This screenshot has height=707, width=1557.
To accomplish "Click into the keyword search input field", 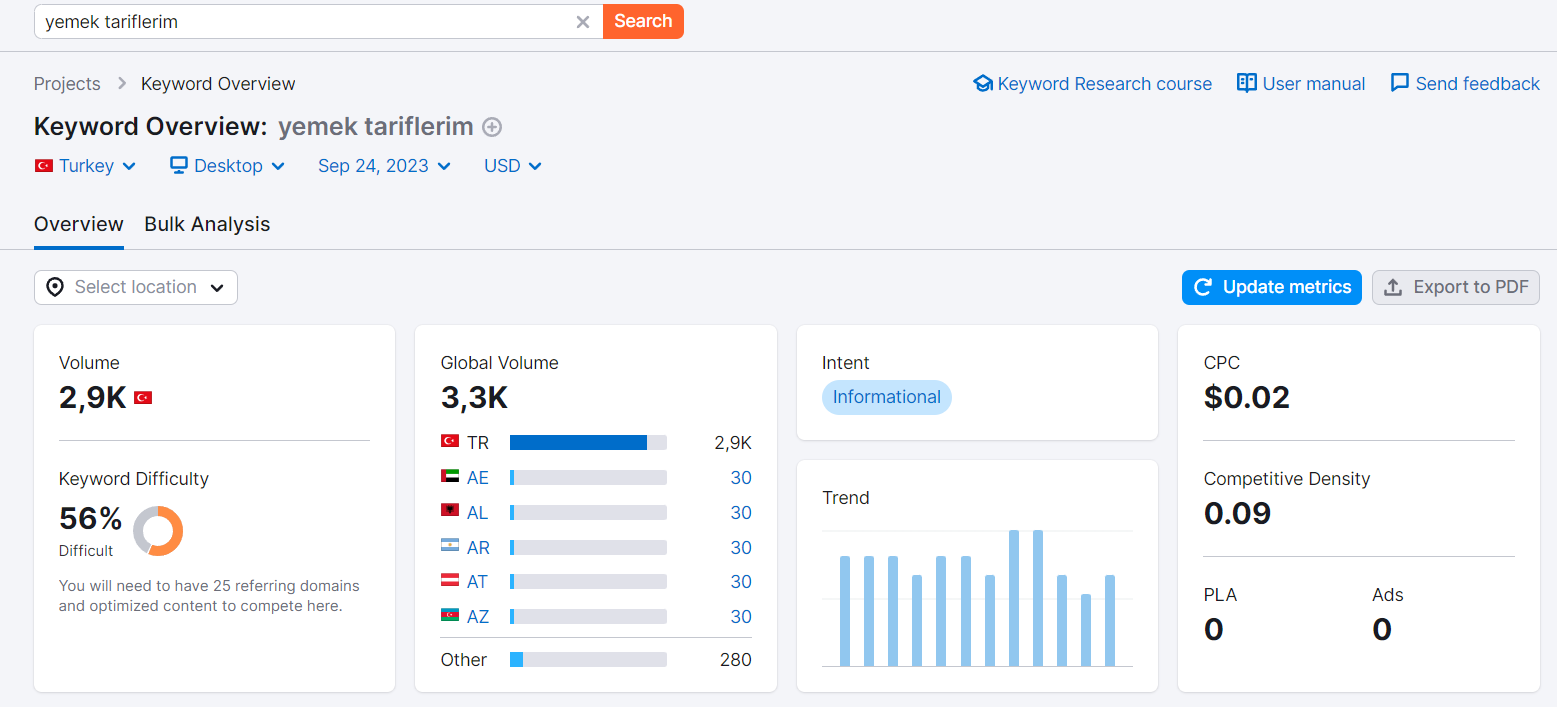I will [x=305, y=22].
